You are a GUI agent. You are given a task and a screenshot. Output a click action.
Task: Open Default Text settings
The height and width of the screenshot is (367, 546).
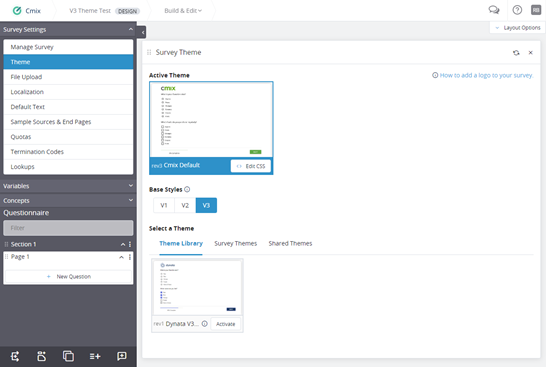click(68, 107)
